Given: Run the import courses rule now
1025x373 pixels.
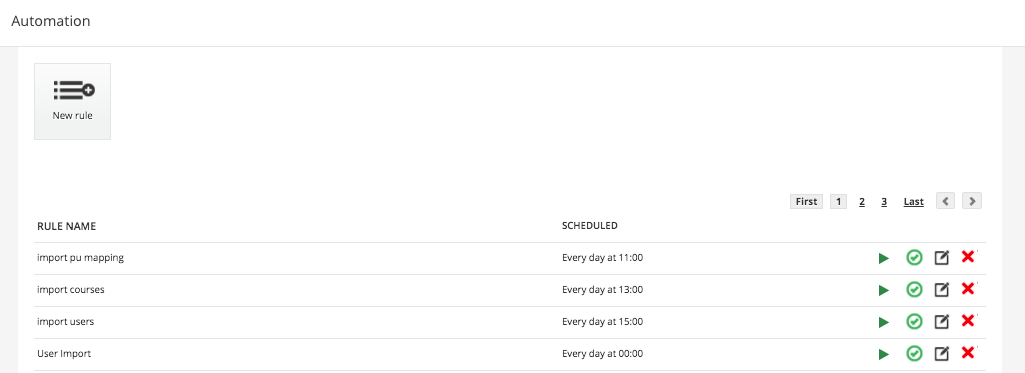Looking at the screenshot, I should pyautogui.click(x=884, y=290).
